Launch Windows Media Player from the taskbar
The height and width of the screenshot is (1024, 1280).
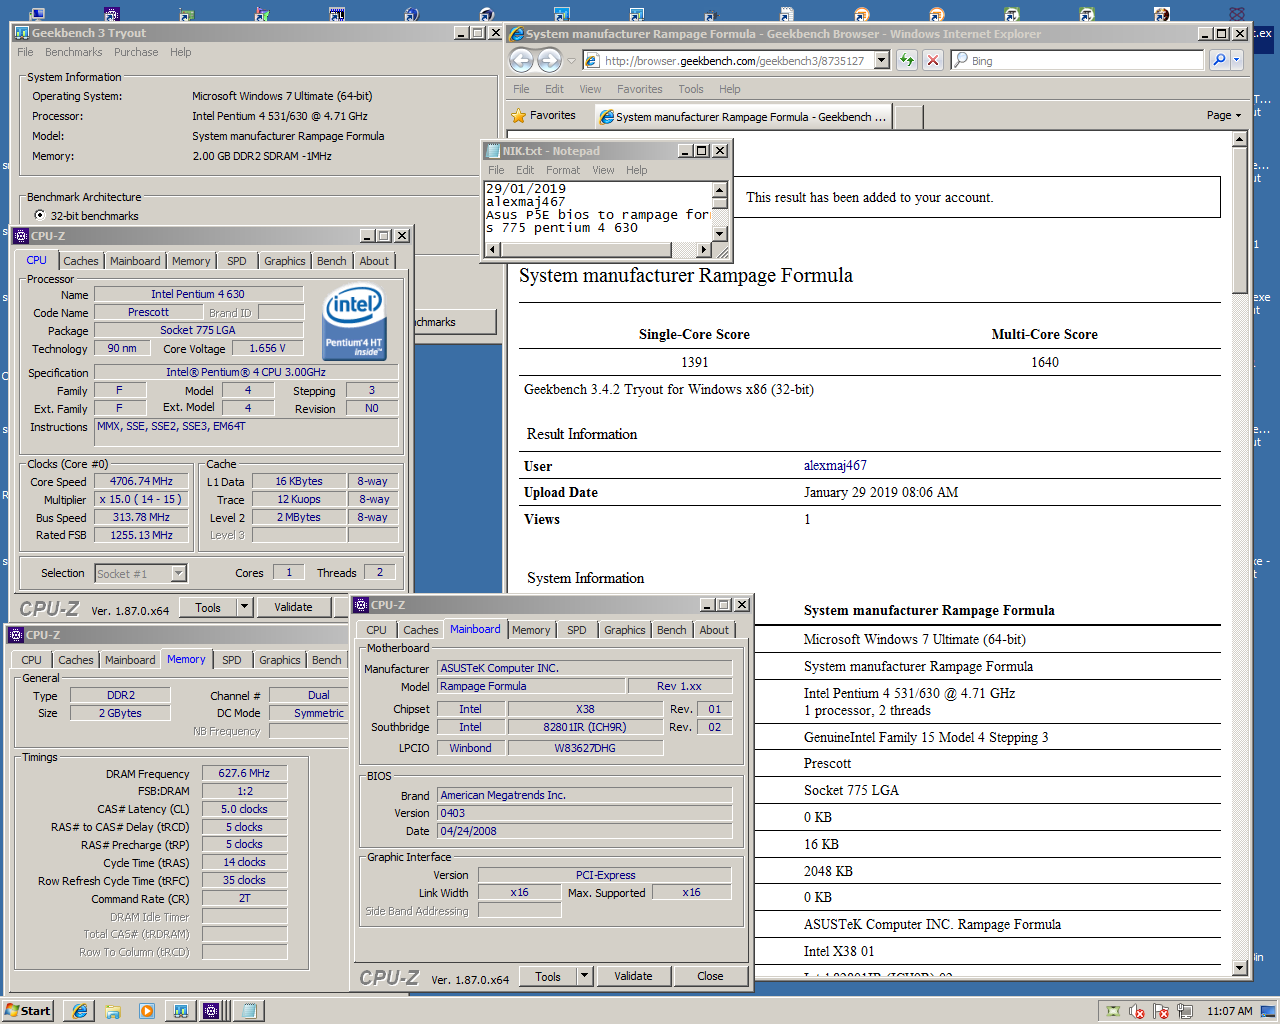(x=147, y=1011)
